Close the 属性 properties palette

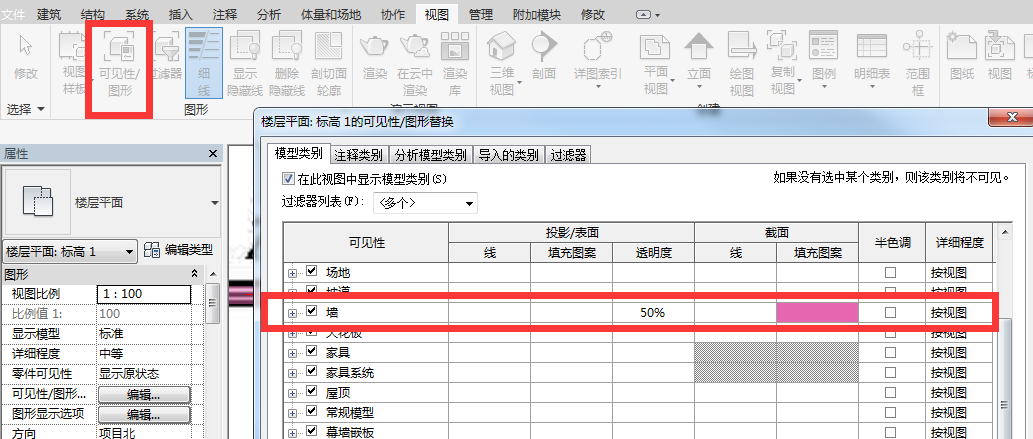click(213, 153)
